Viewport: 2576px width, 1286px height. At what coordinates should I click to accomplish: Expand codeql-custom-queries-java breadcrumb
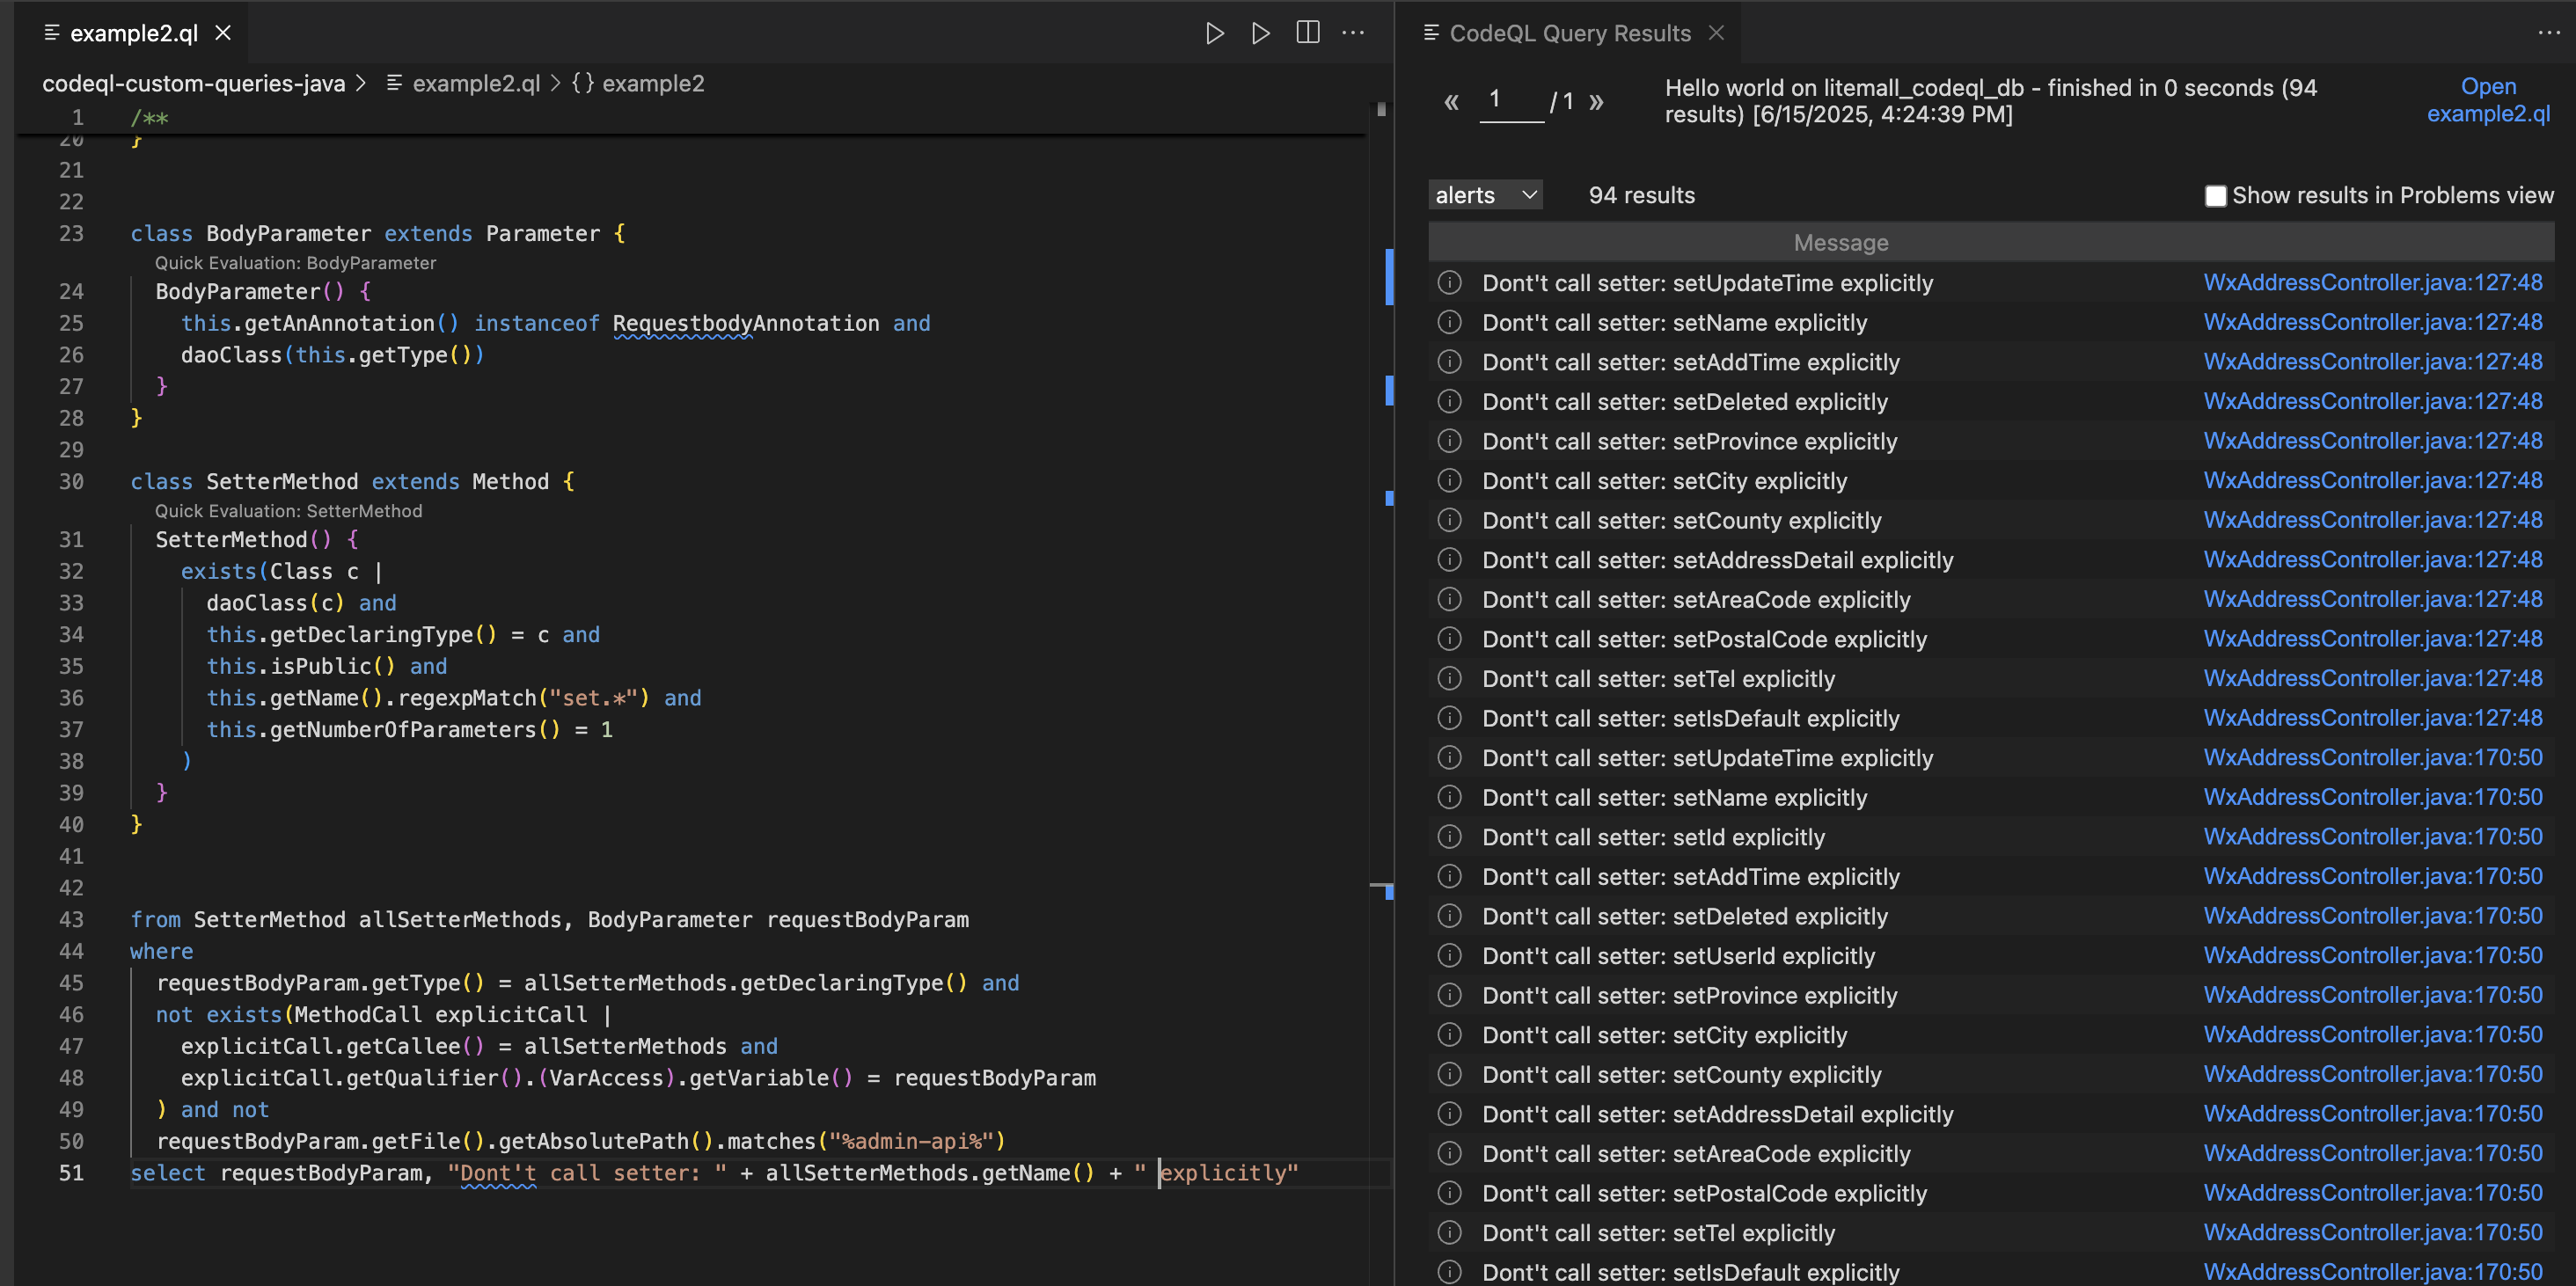pos(193,84)
